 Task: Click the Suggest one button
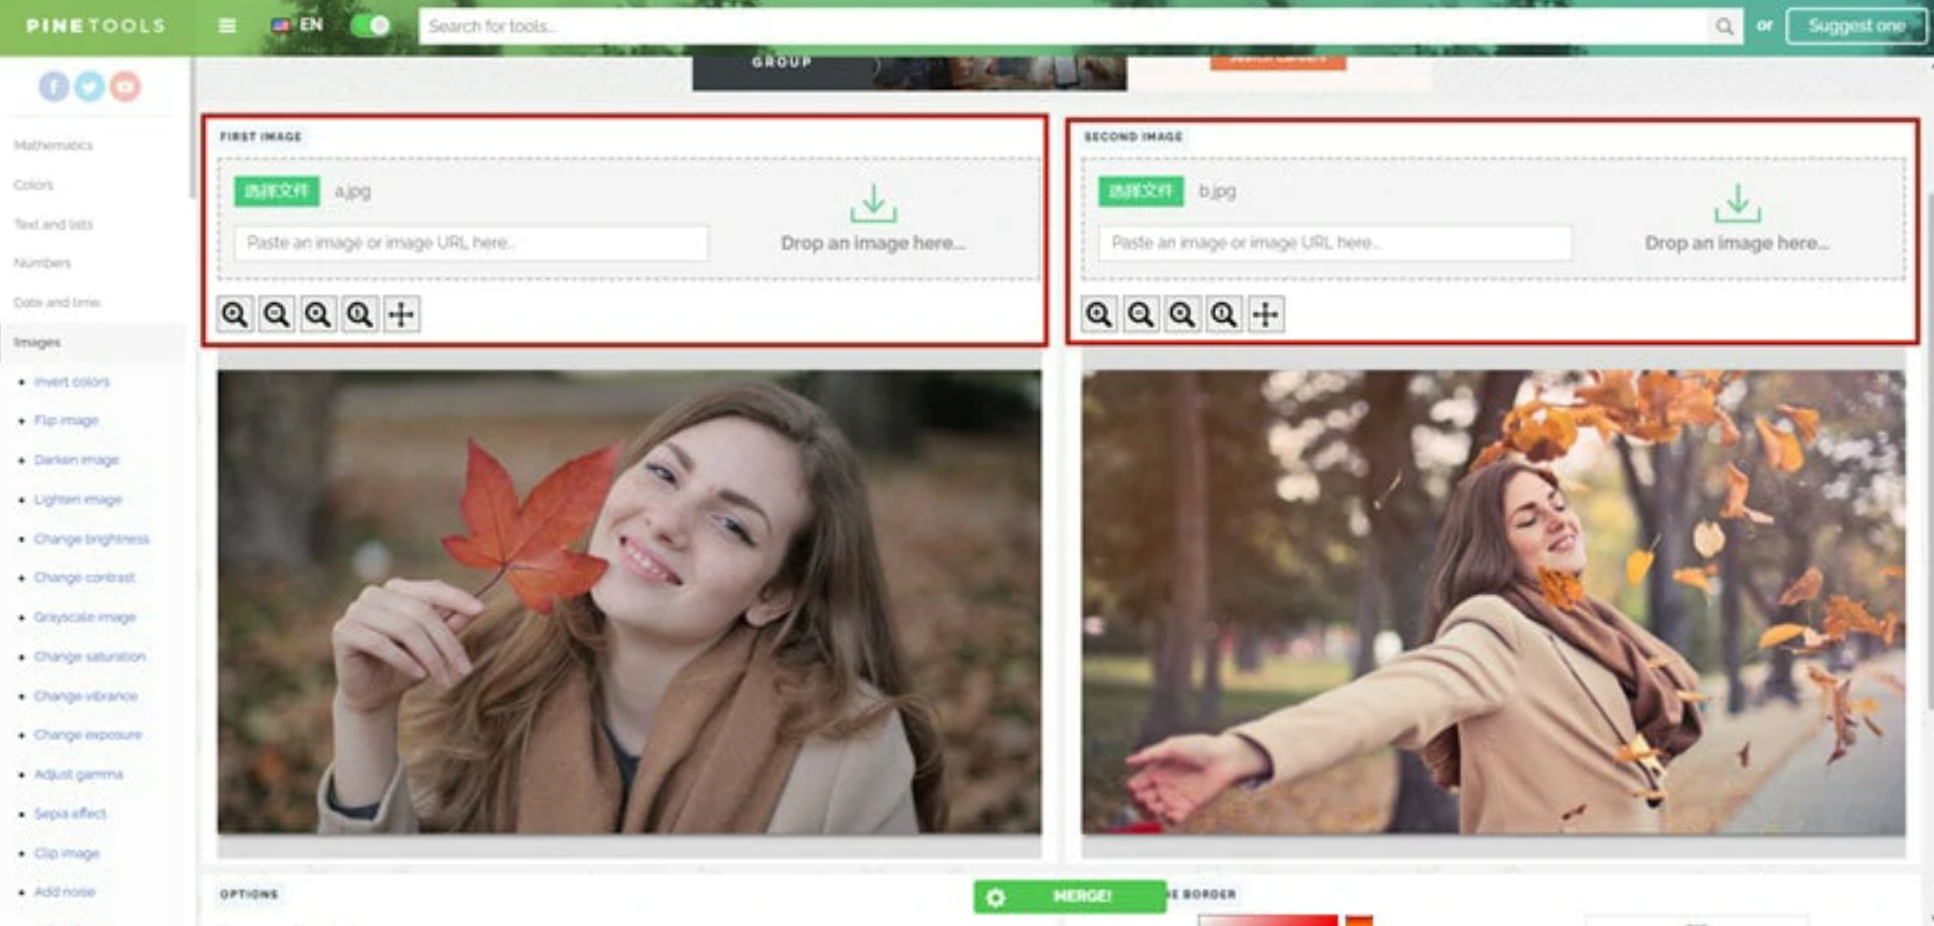(x=1856, y=26)
